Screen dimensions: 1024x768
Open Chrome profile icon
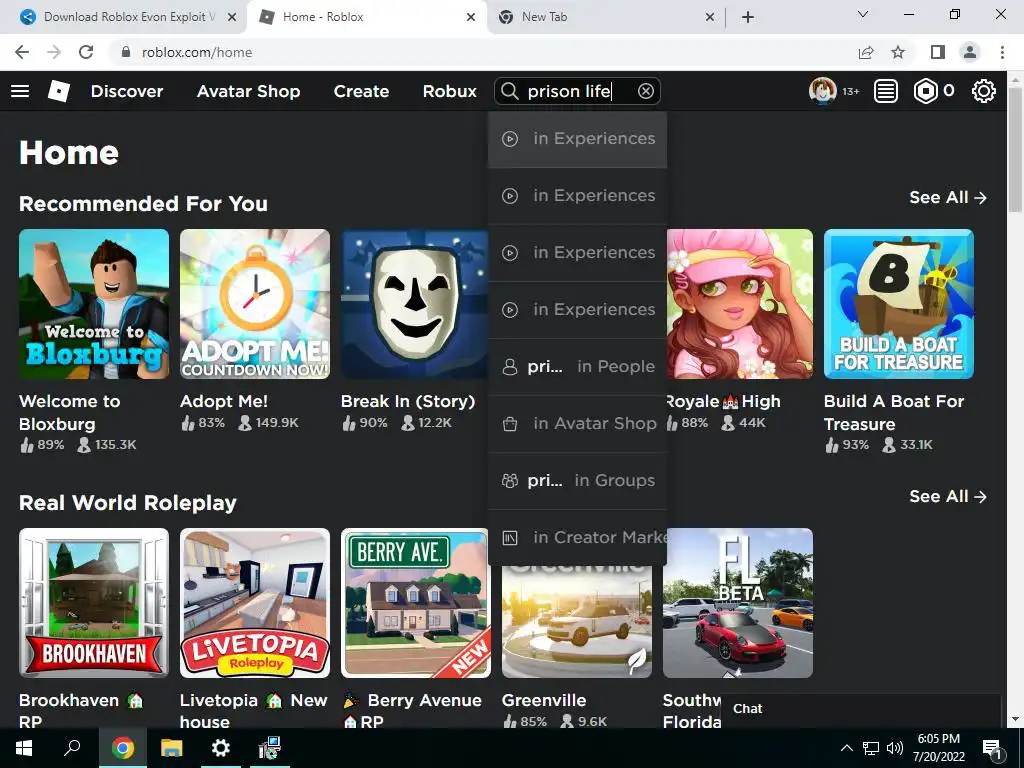click(970, 52)
